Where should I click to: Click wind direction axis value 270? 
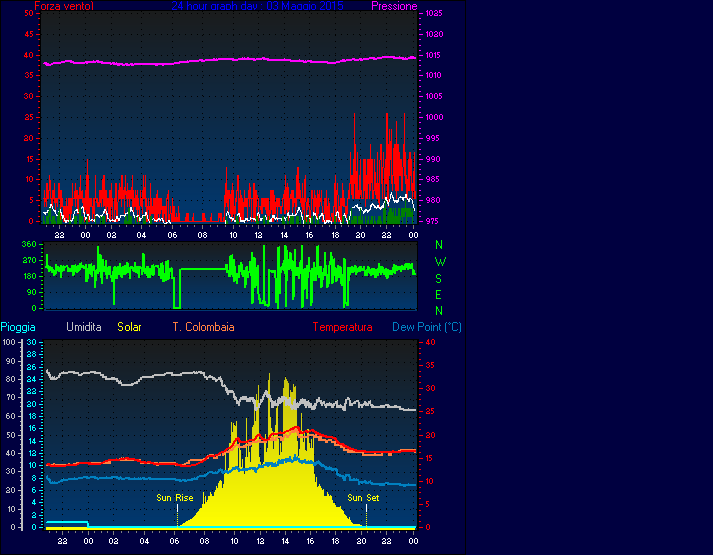29,260
